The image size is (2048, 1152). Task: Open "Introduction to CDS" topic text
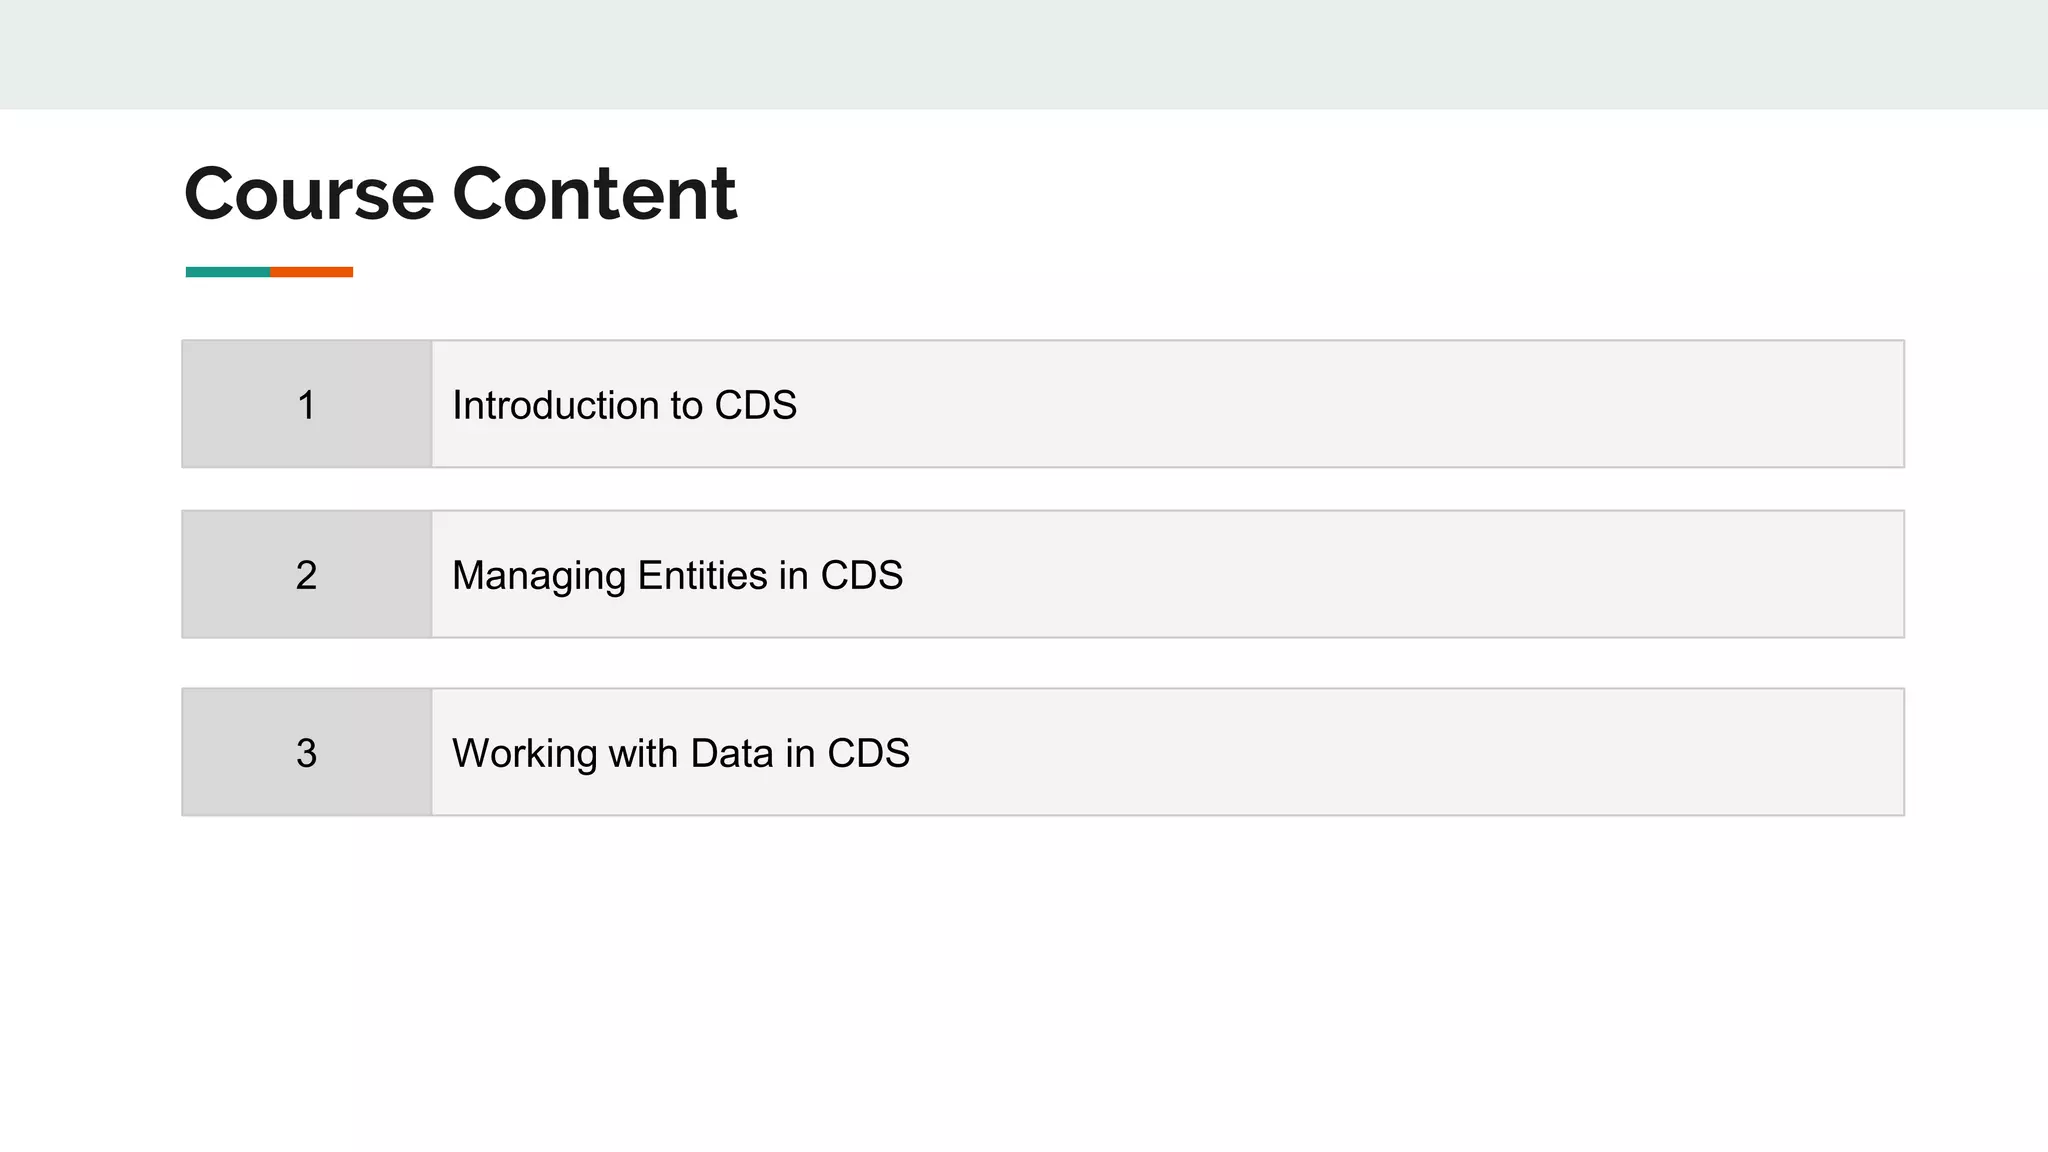(624, 405)
